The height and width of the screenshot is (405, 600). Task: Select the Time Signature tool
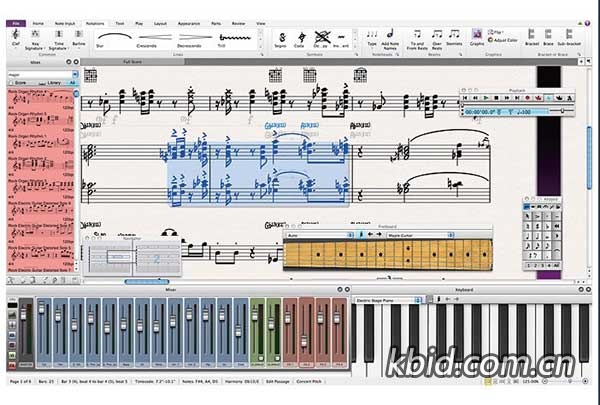pyautogui.click(x=58, y=40)
